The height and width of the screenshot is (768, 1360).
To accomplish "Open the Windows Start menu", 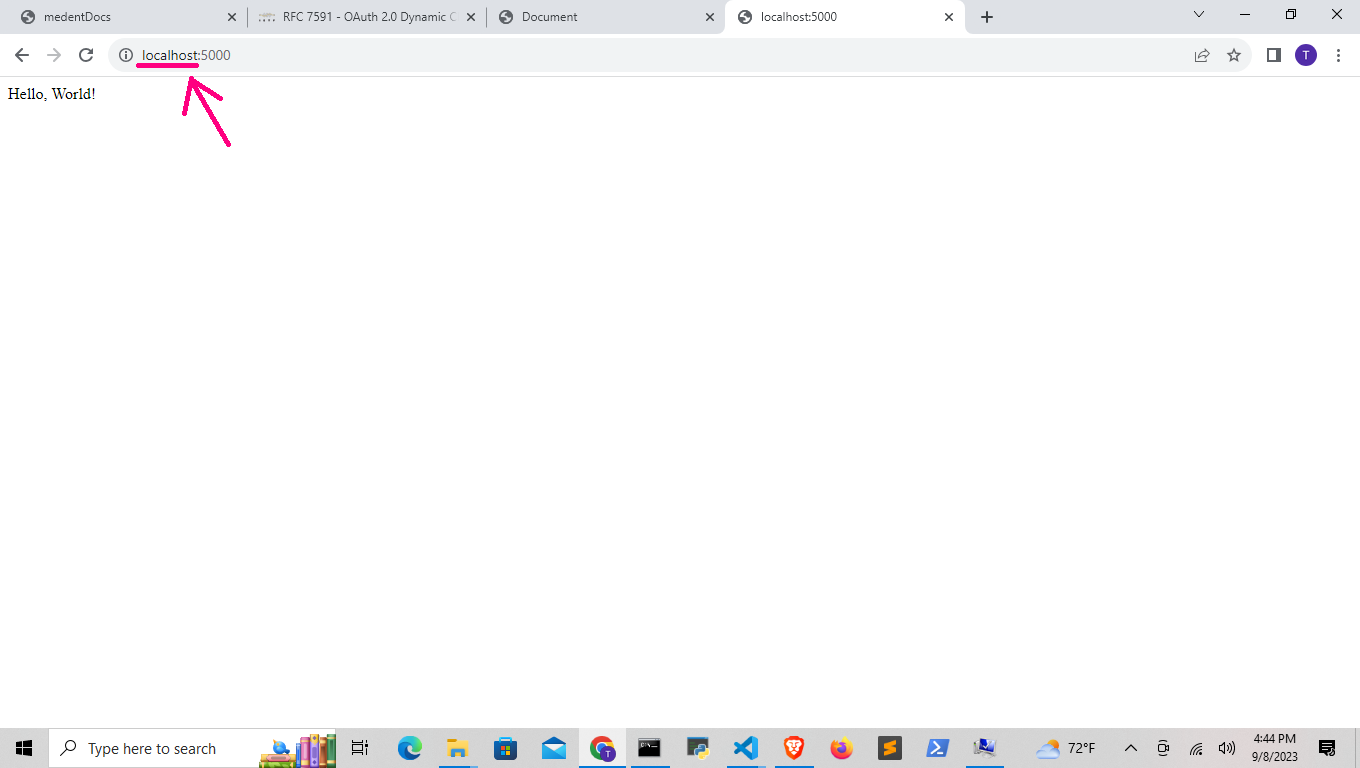I will tap(24, 748).
